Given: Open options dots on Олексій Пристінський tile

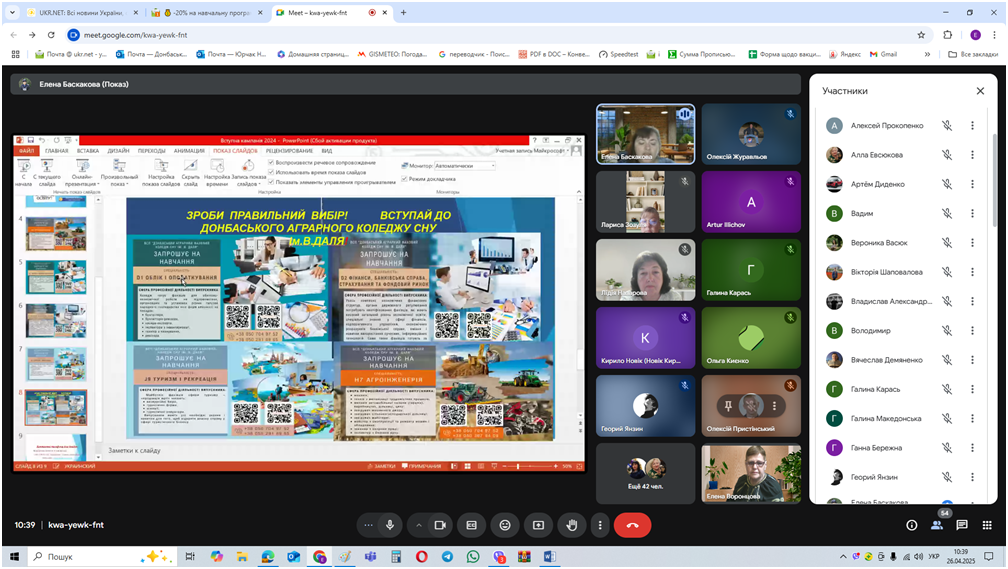Looking at the screenshot, I should point(774,406).
